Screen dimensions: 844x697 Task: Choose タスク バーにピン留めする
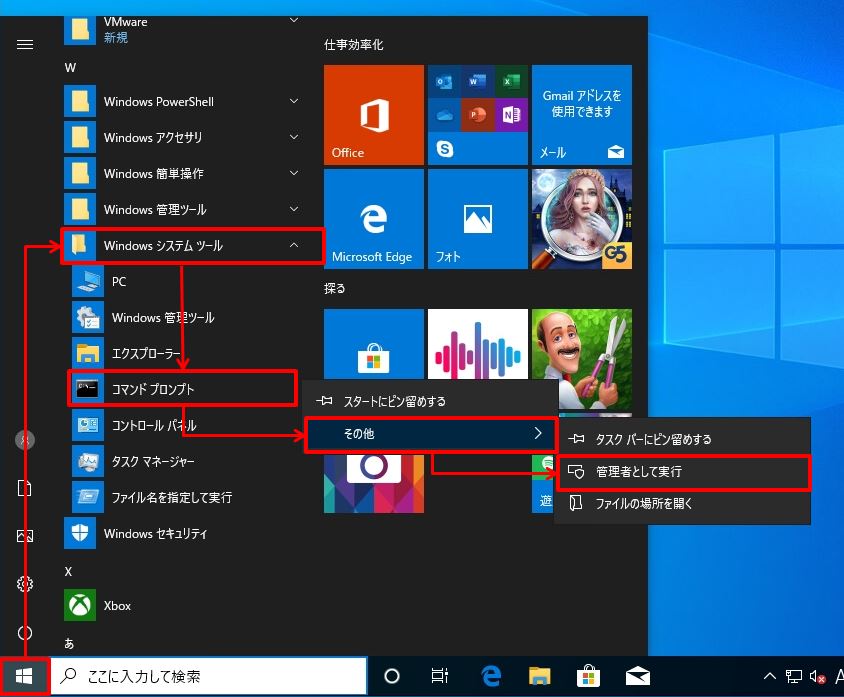point(683,439)
